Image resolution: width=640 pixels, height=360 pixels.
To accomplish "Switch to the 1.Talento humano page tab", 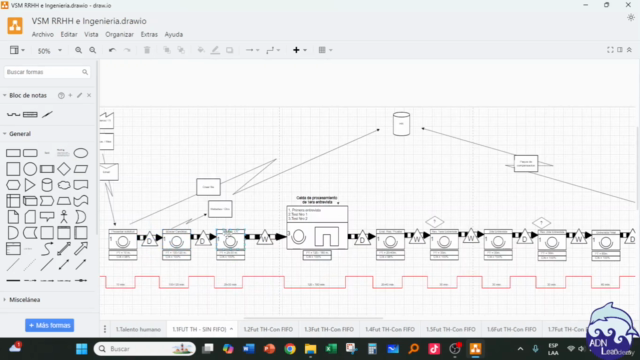I will [138, 329].
